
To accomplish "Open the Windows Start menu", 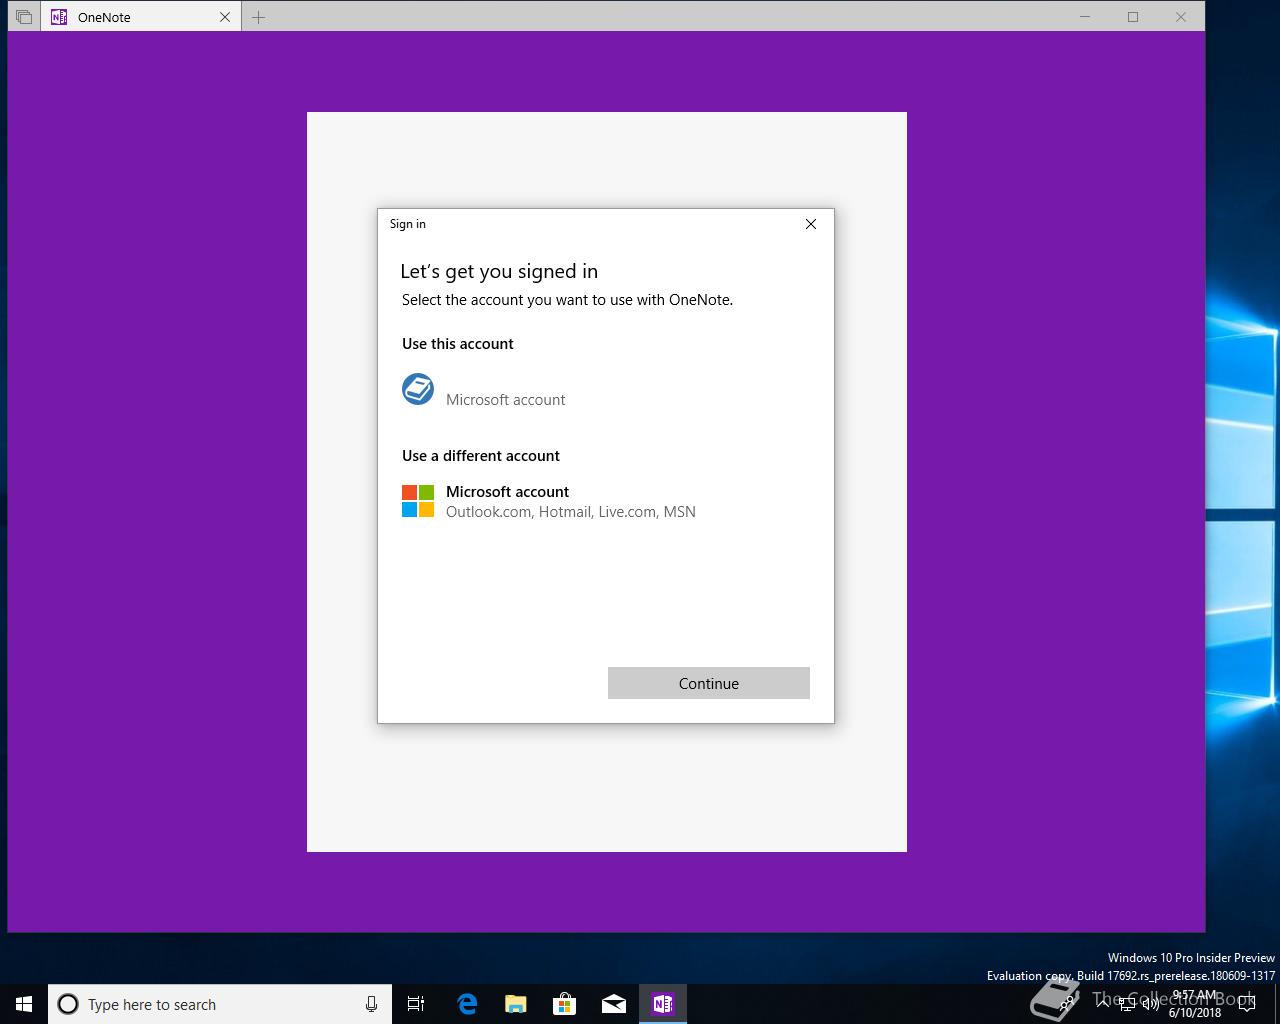I will coord(24,1004).
